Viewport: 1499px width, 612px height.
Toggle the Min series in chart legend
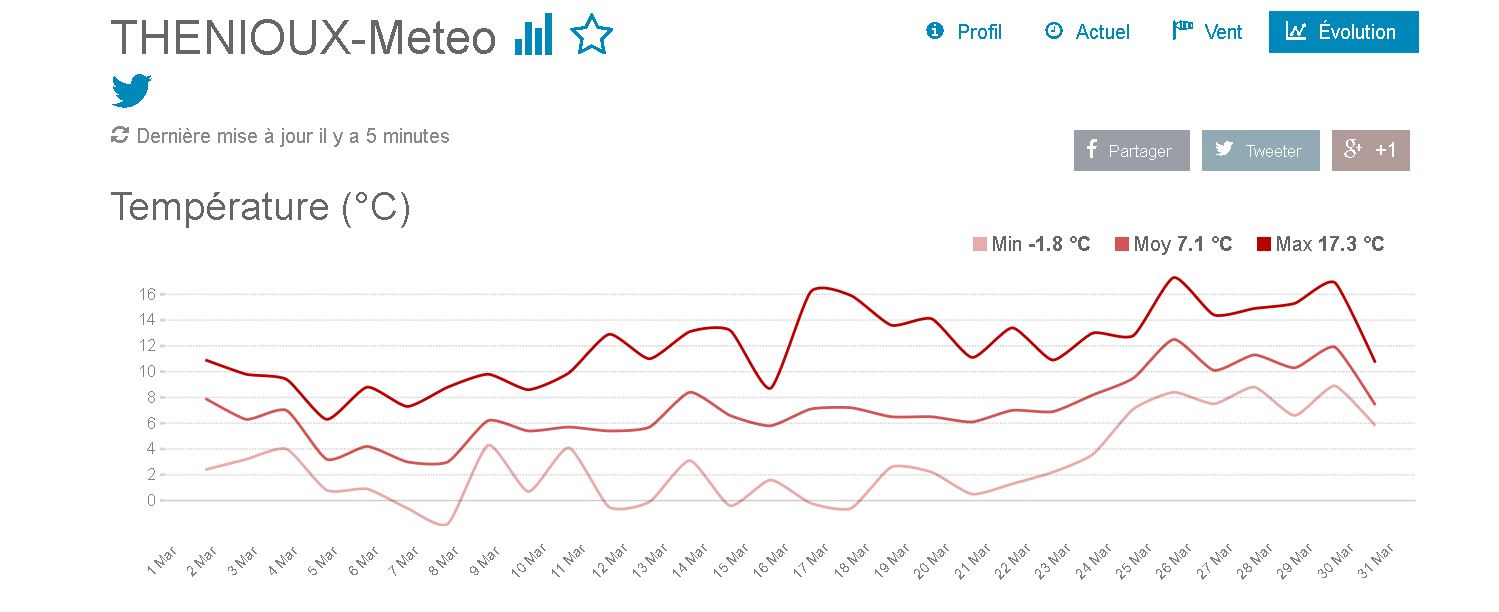click(x=1031, y=244)
